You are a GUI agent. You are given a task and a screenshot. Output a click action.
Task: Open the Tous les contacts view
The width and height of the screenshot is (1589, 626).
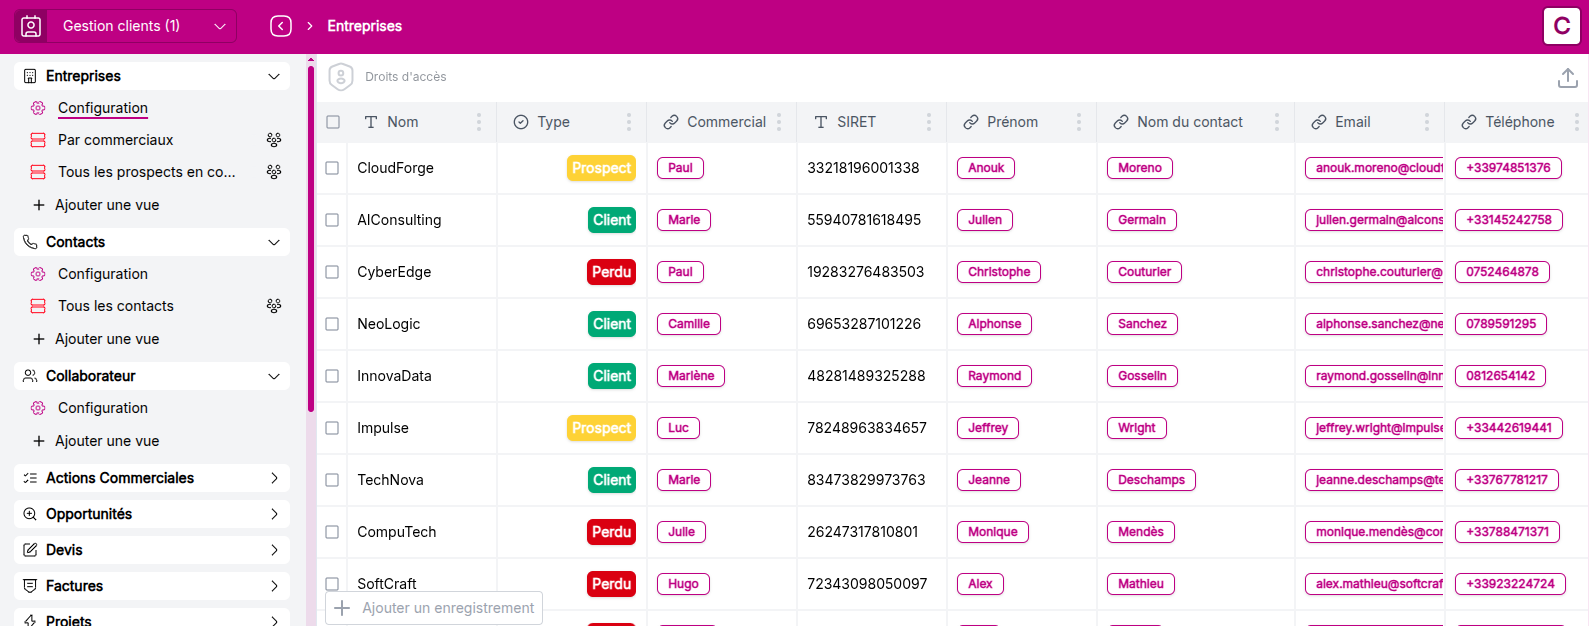click(x=116, y=306)
